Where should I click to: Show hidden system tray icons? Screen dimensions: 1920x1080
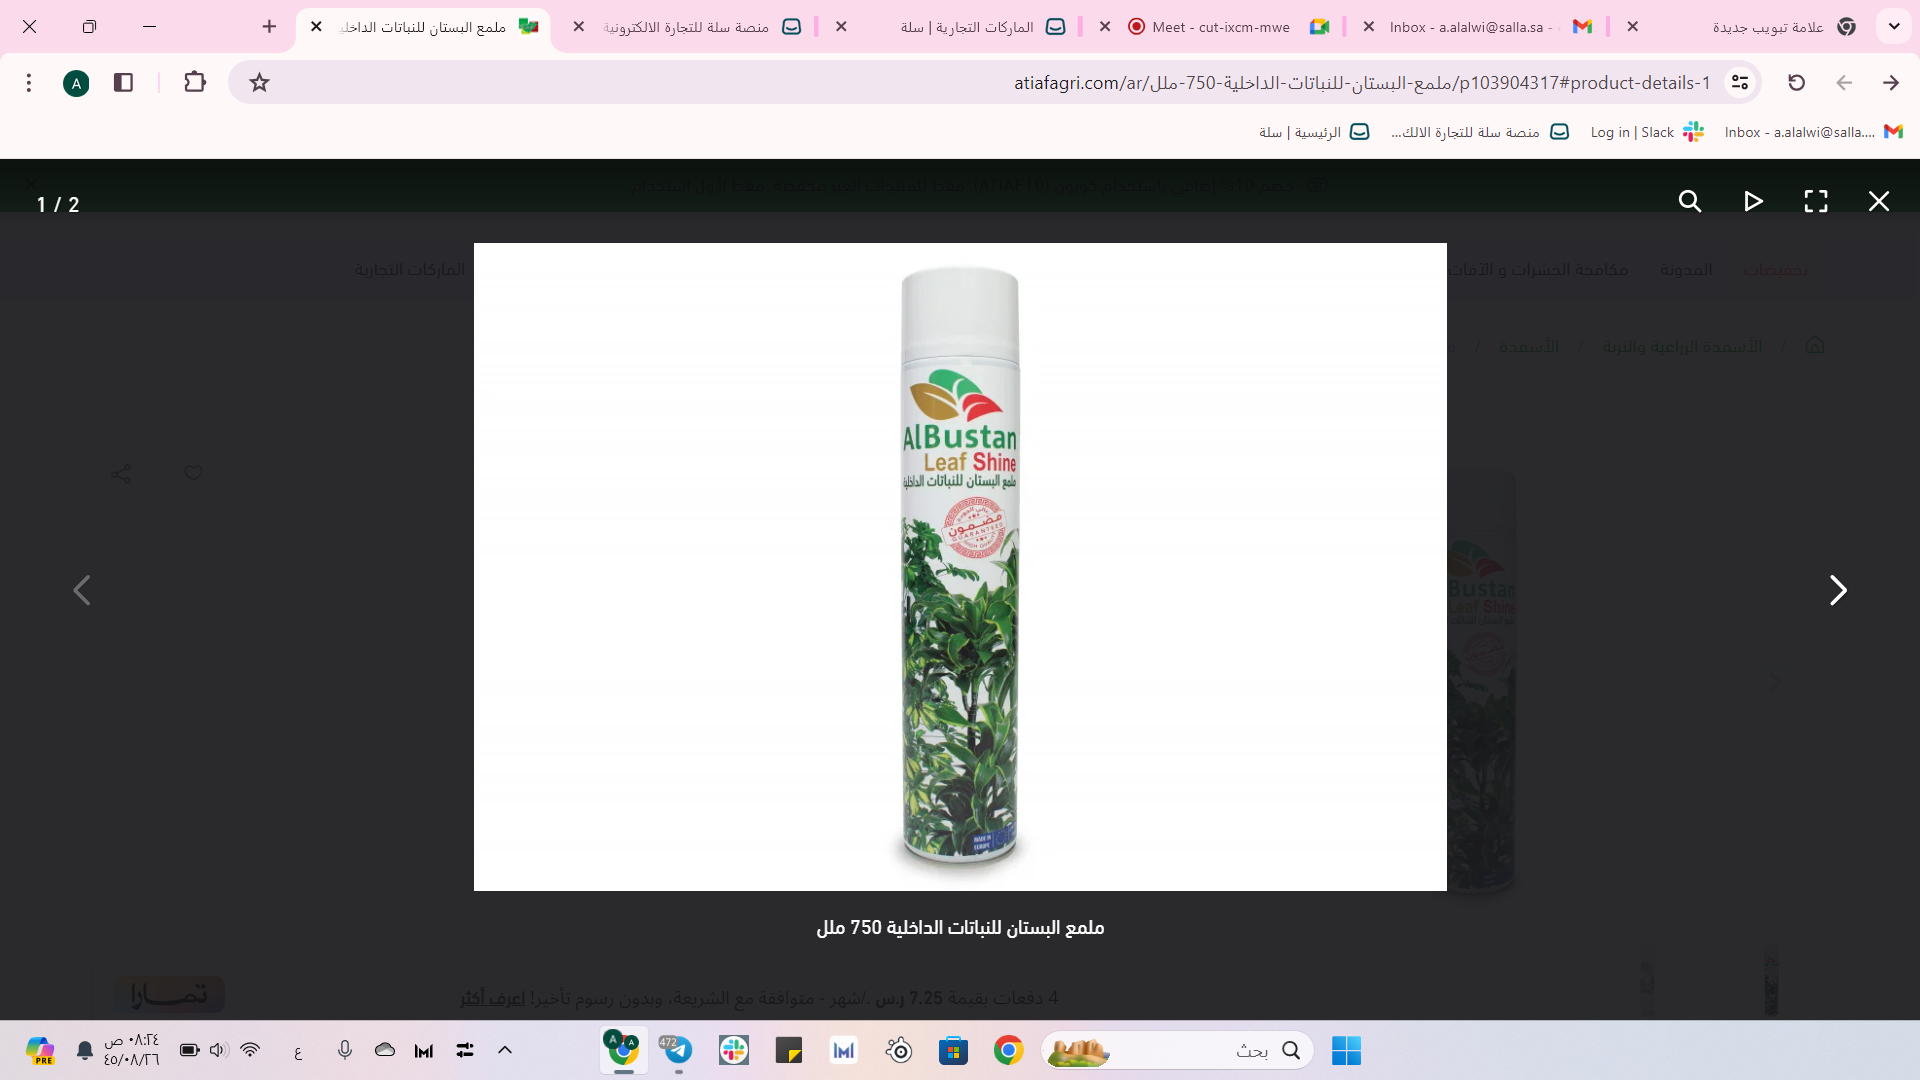coord(505,1050)
